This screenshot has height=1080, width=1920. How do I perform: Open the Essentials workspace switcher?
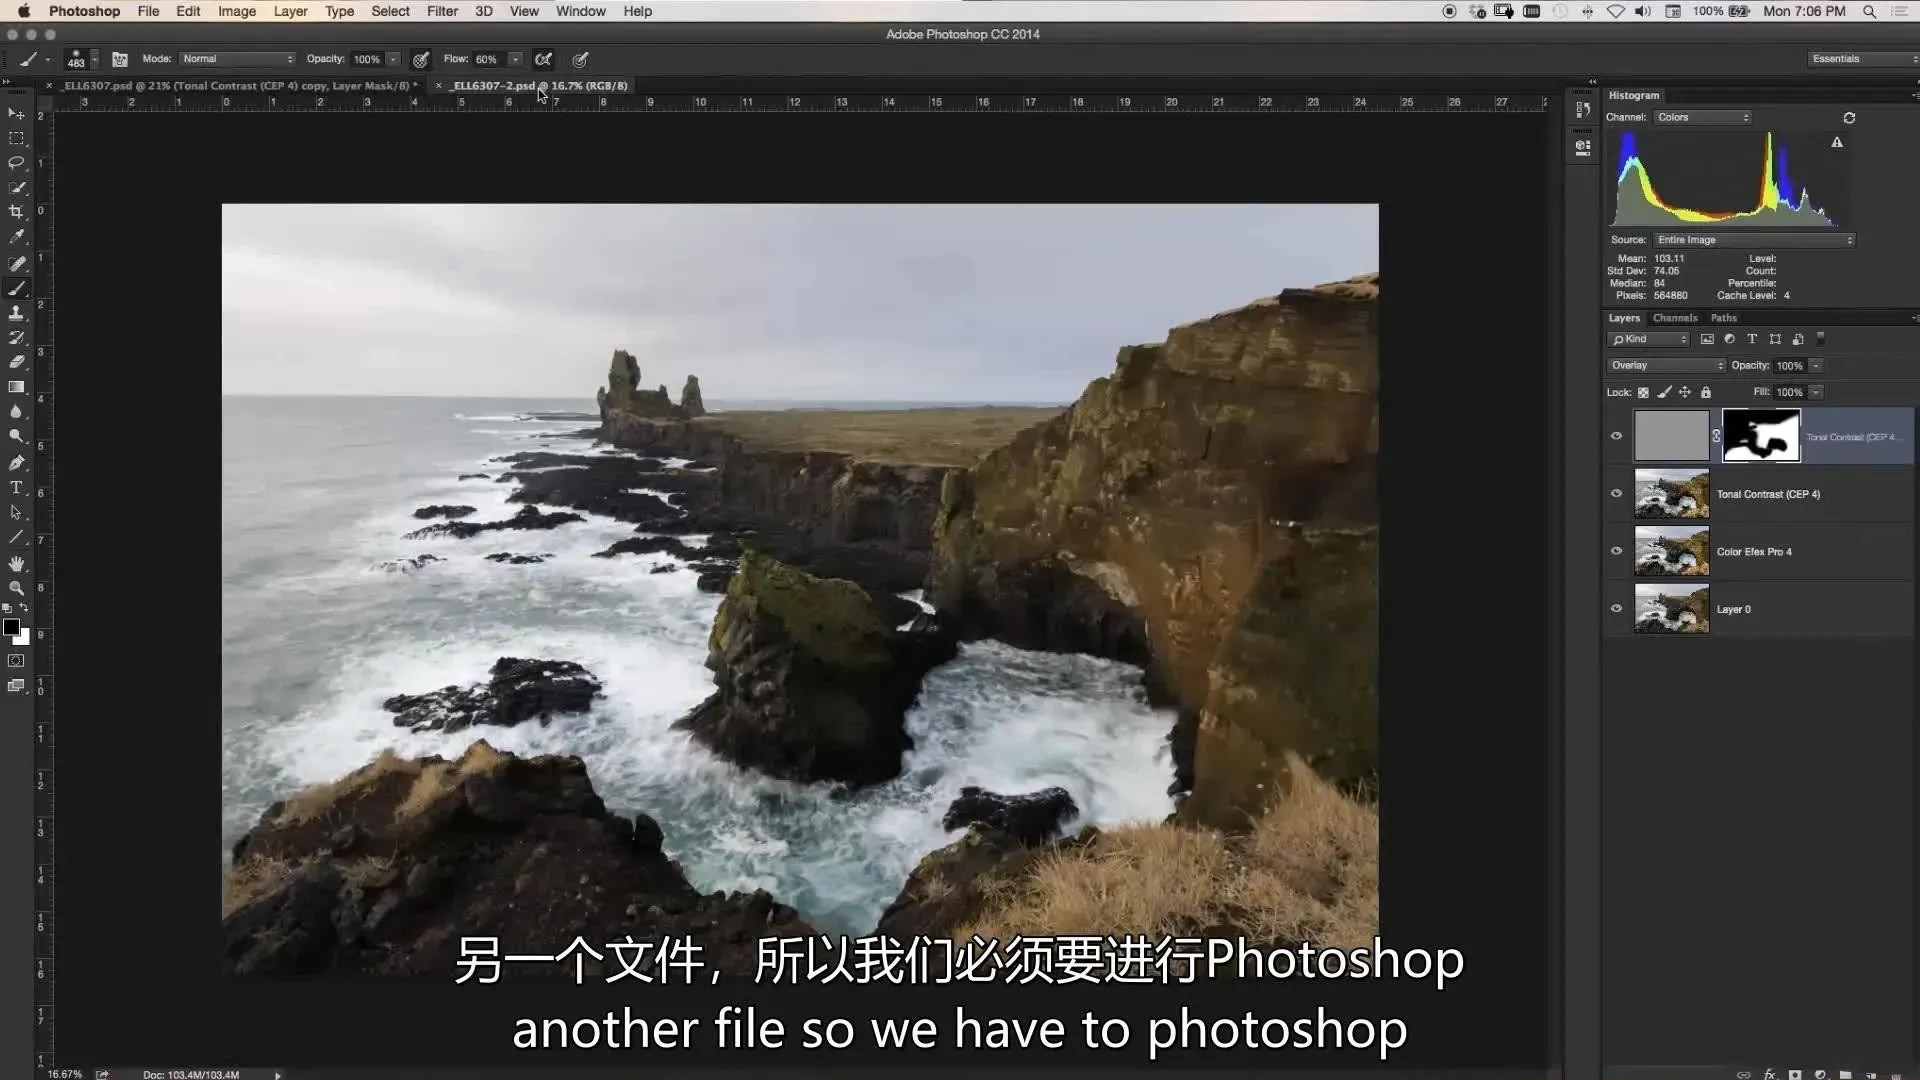tap(1862, 59)
